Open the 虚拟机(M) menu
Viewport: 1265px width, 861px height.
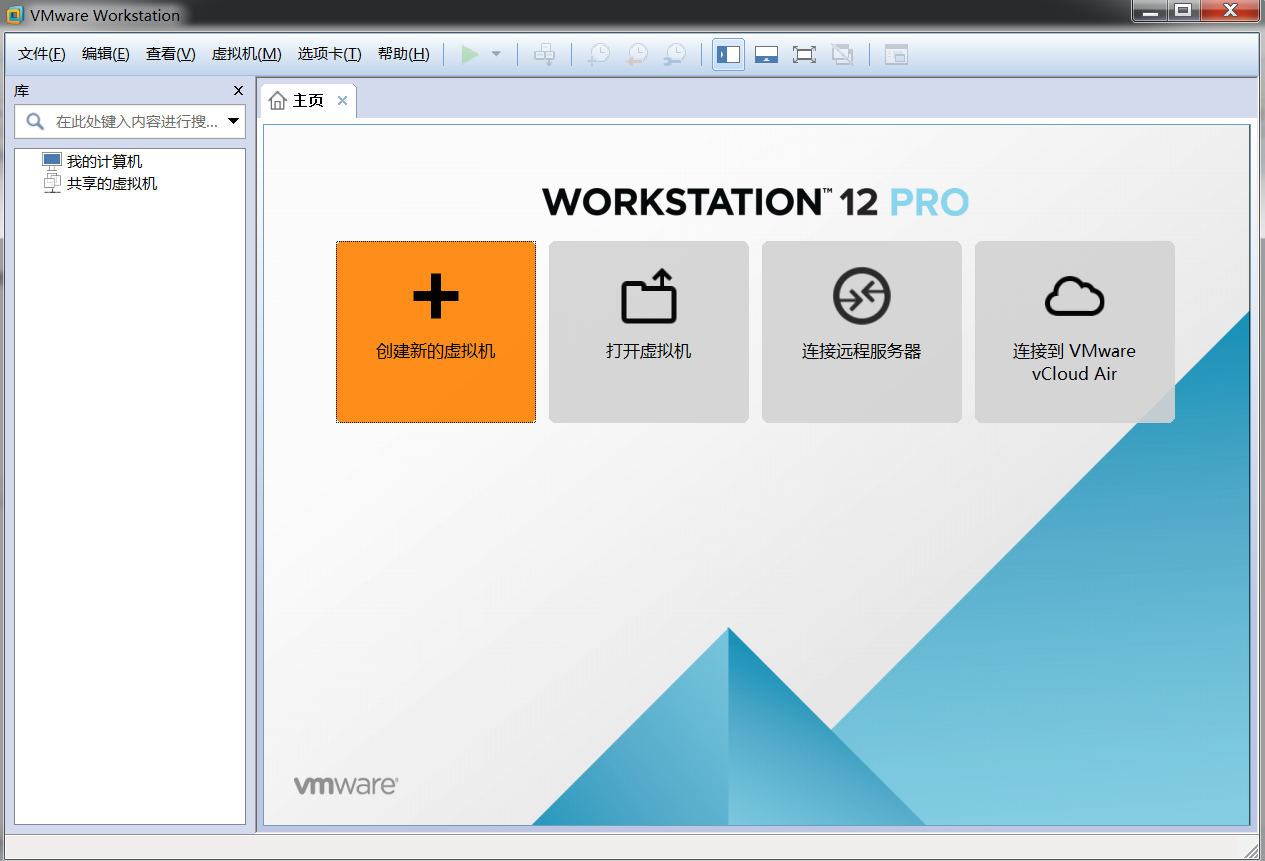click(x=246, y=54)
